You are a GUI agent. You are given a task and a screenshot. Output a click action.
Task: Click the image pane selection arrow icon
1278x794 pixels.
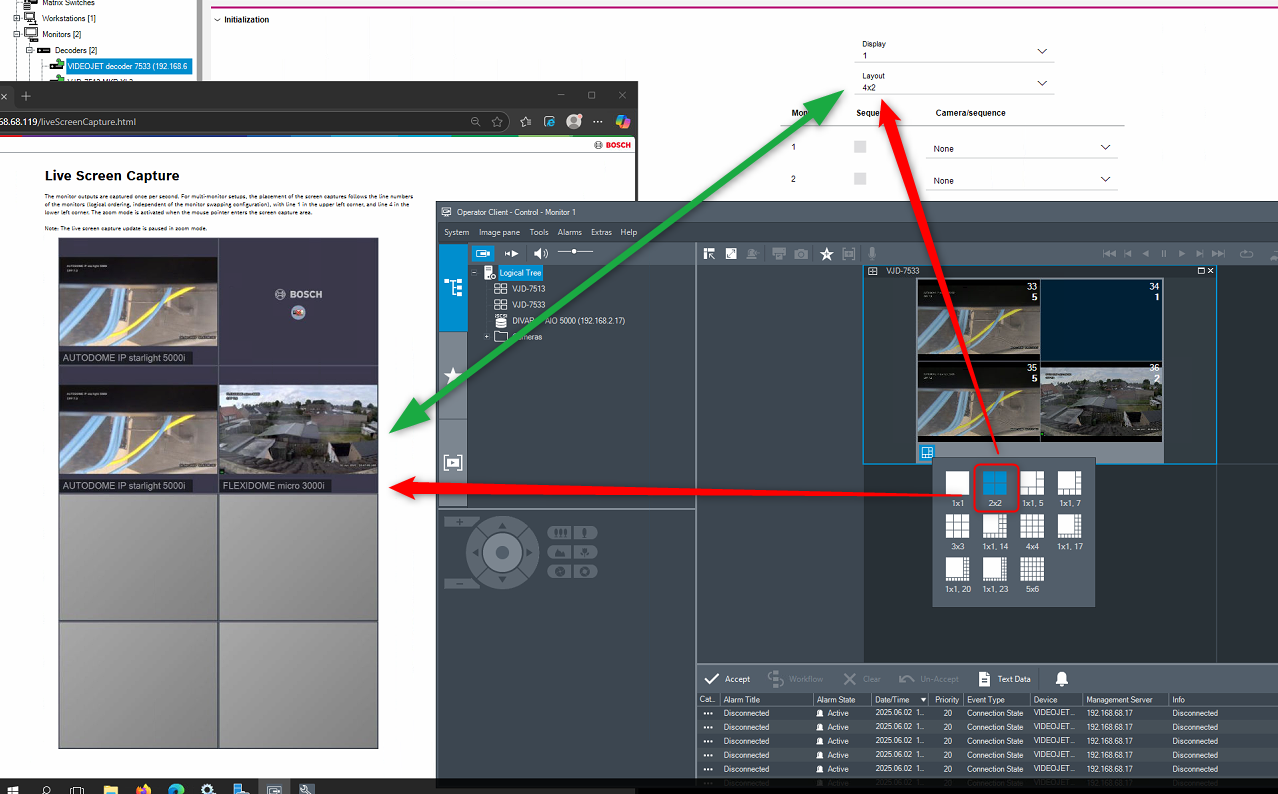tap(711, 254)
